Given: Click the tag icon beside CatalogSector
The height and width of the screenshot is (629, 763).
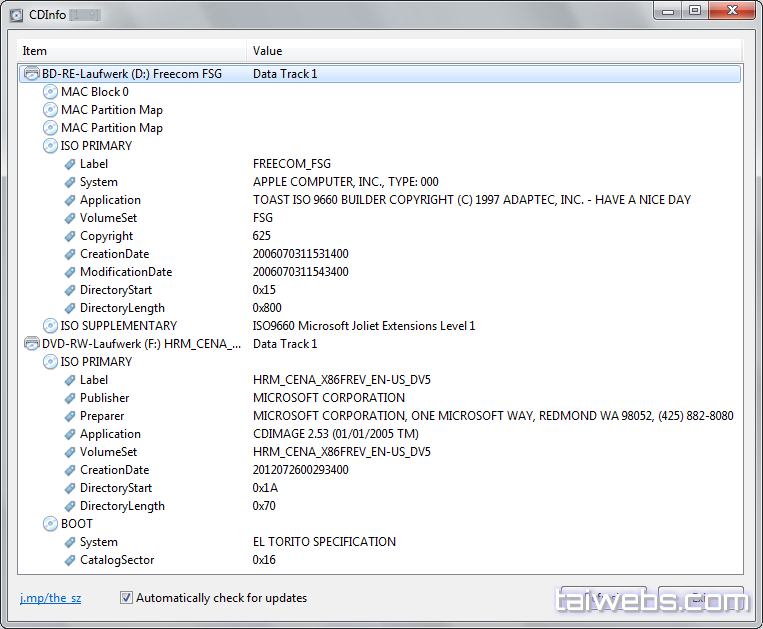Looking at the screenshot, I should pos(70,560).
